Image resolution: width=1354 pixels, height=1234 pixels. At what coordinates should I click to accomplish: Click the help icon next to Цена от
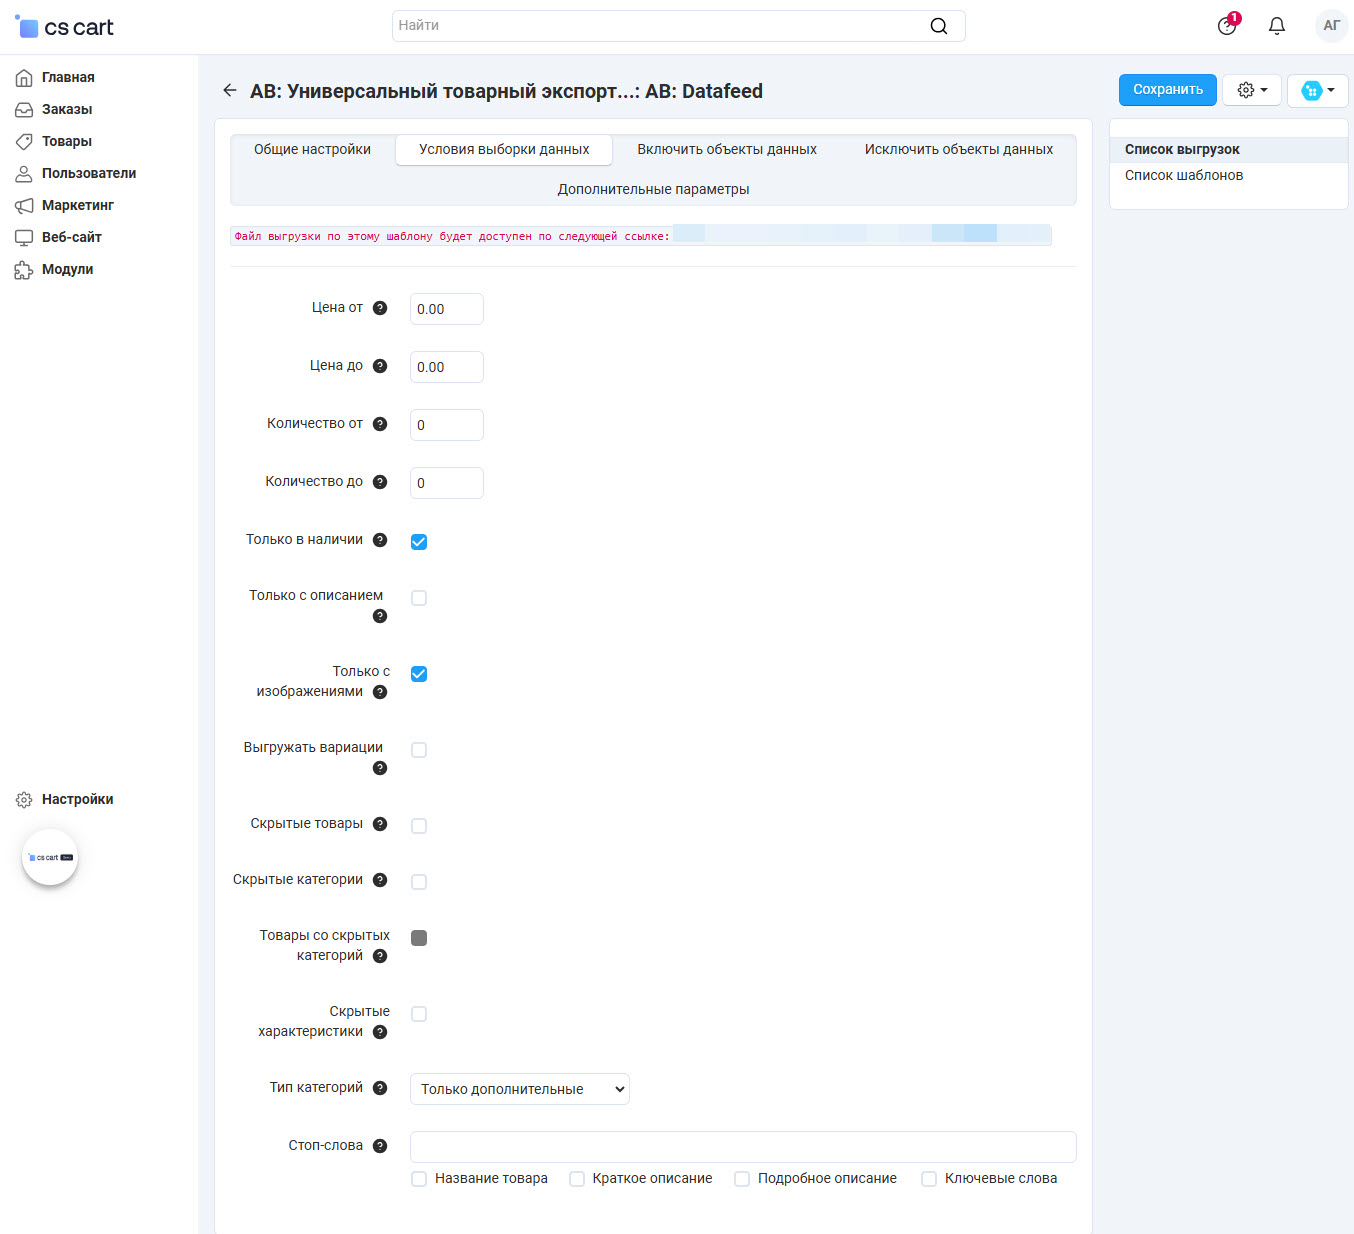[x=380, y=308]
